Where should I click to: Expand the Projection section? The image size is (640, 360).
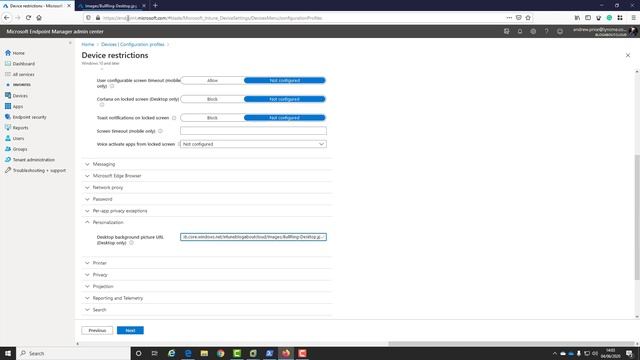[207, 287]
